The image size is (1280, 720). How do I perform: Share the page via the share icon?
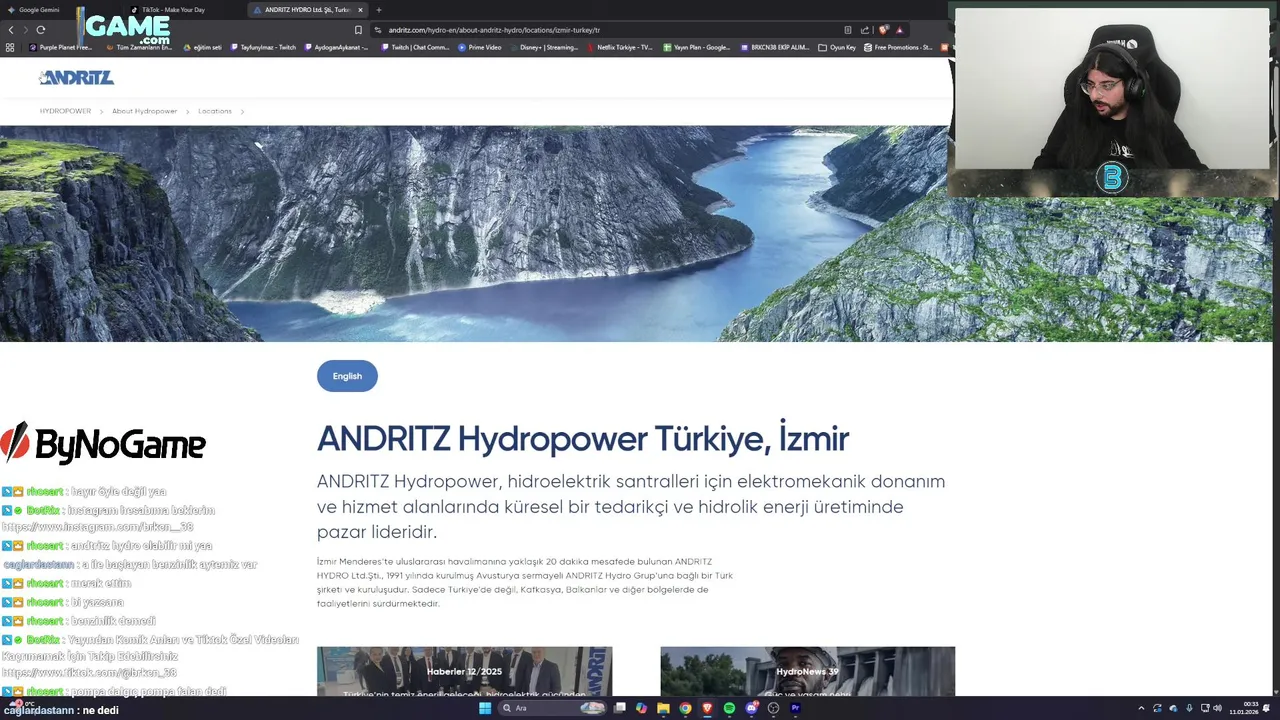865,30
